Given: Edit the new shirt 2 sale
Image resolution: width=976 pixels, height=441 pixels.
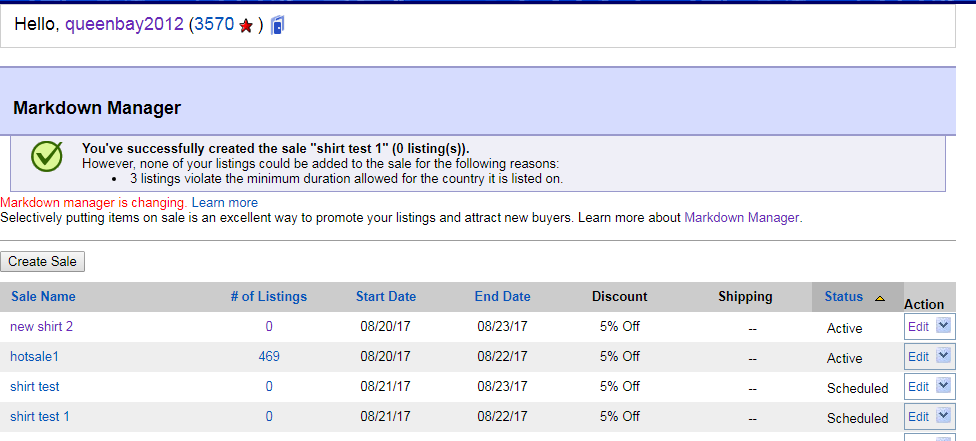Looking at the screenshot, I should tap(918, 327).
